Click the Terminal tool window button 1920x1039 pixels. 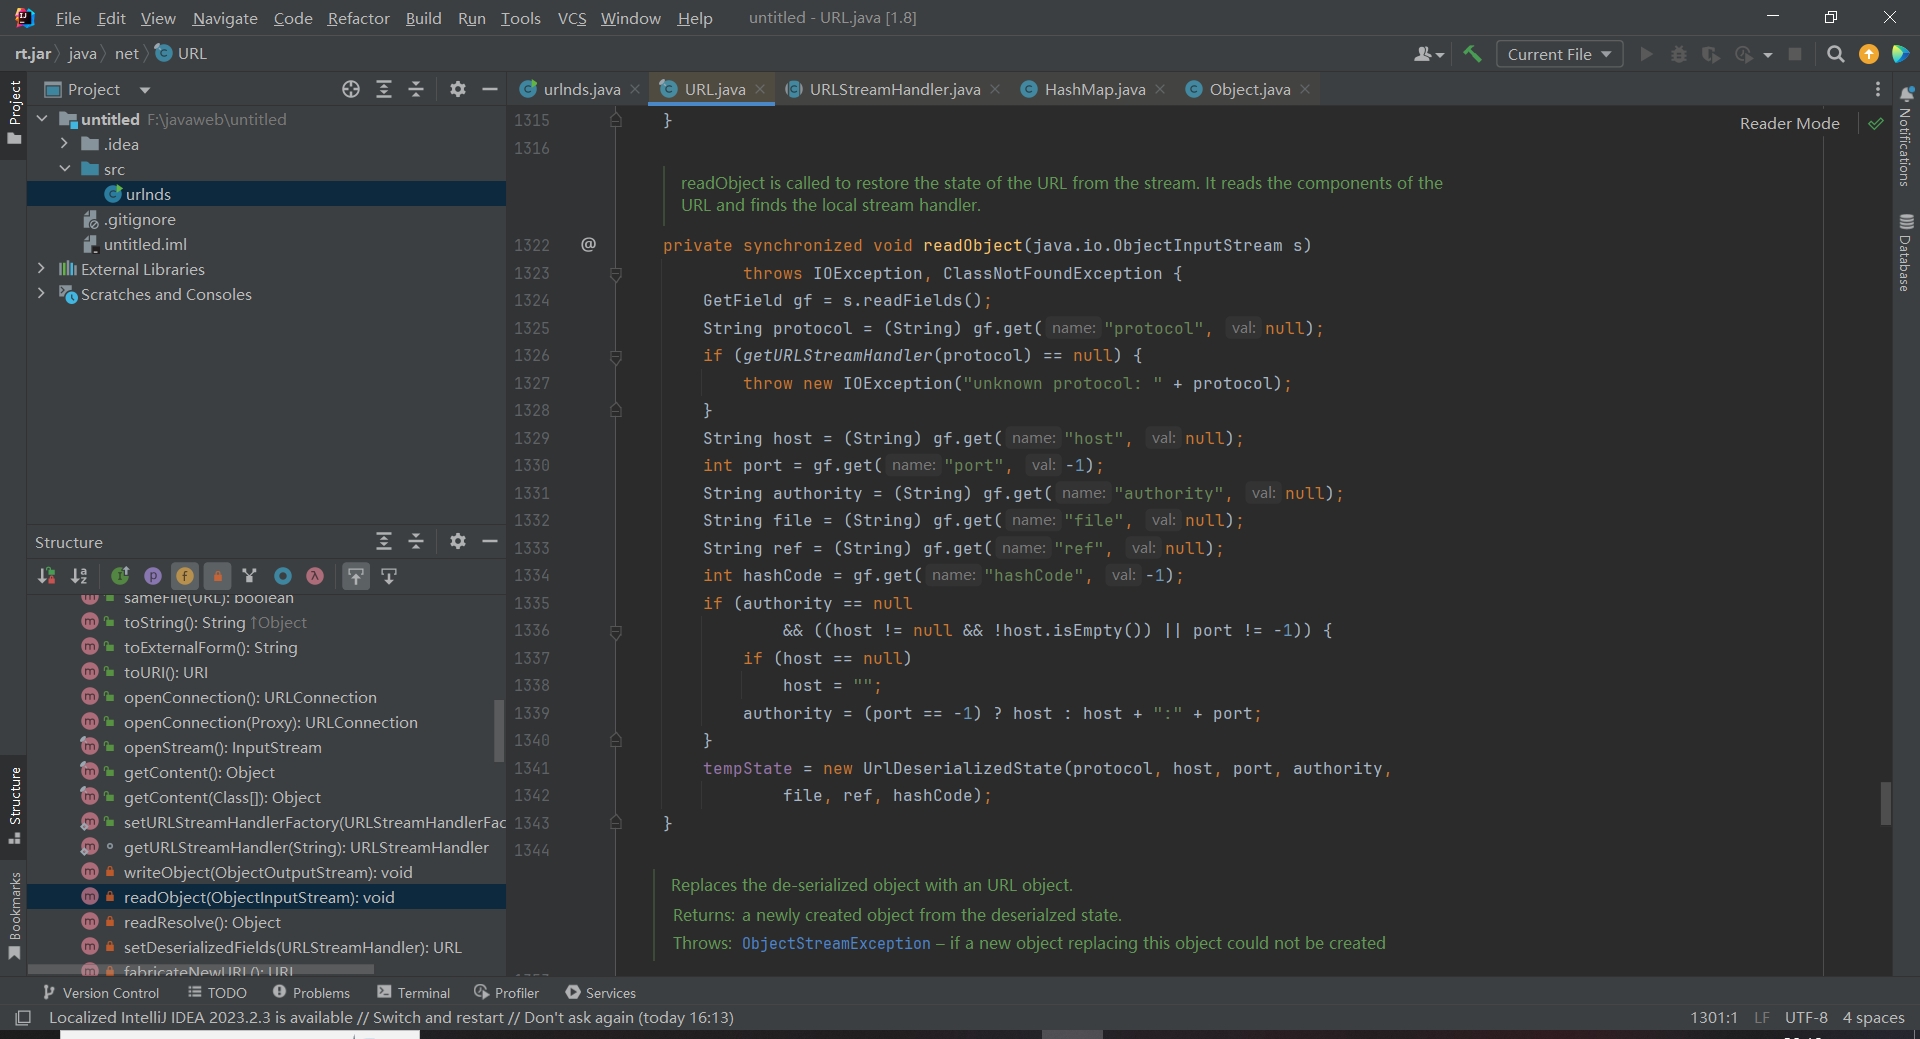tap(414, 992)
